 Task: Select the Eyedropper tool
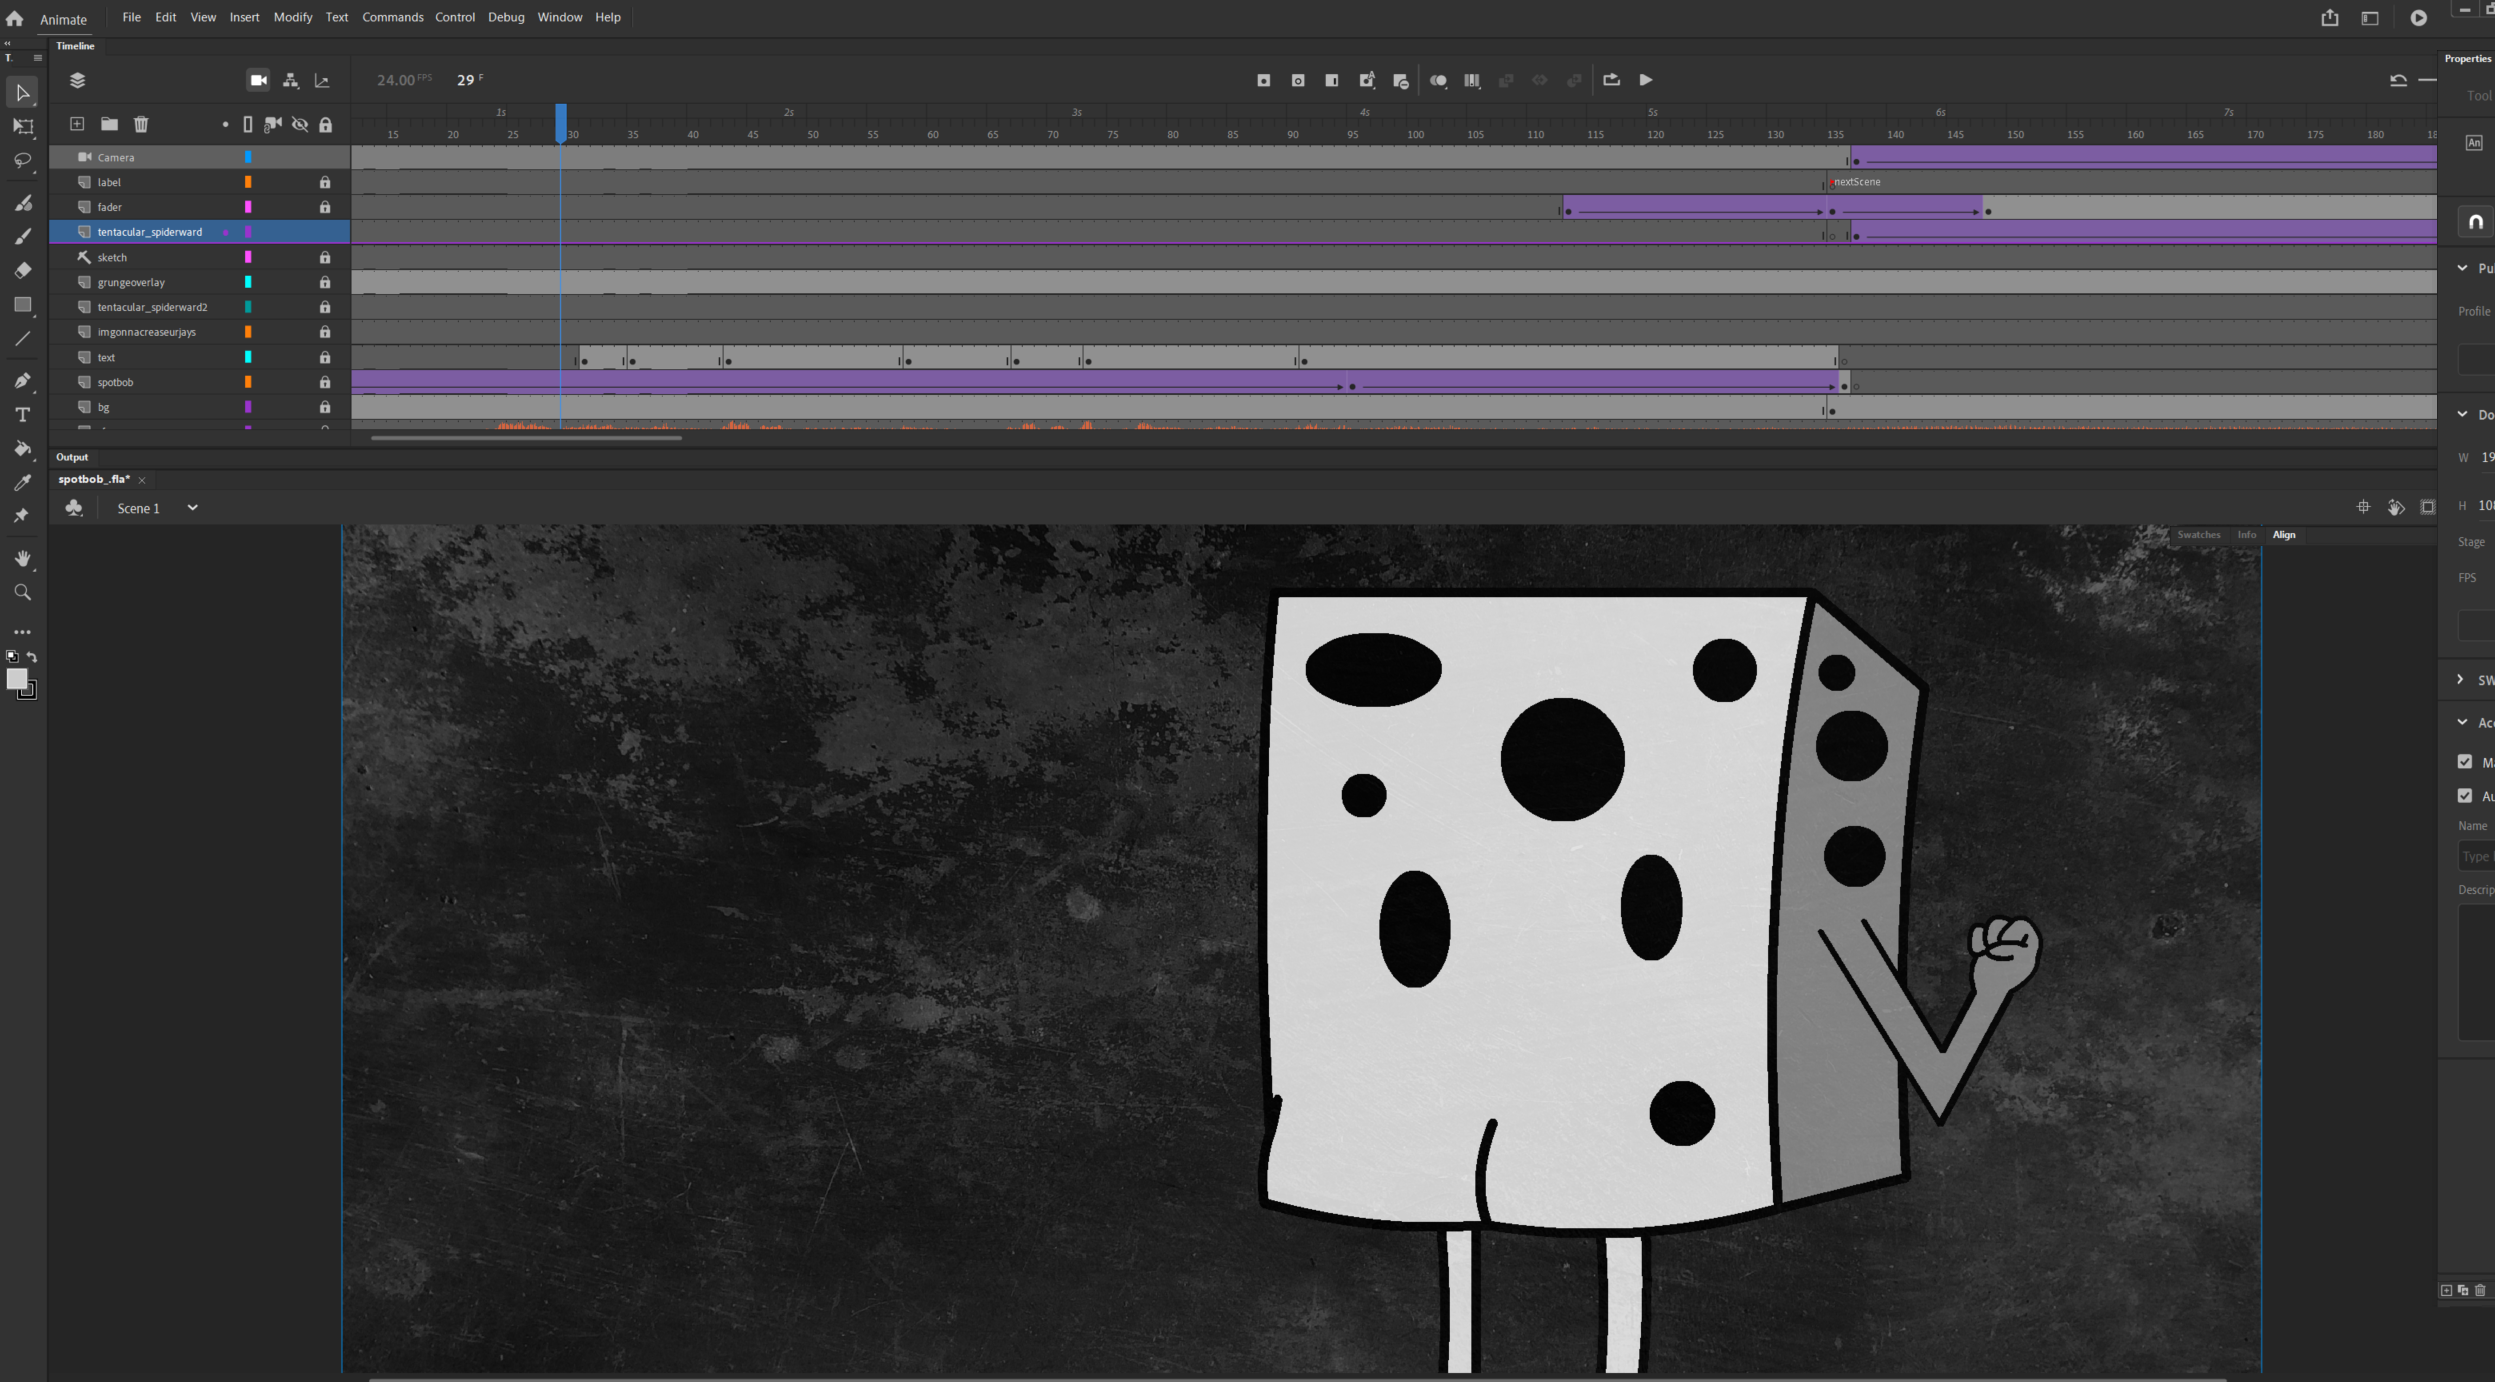22,483
